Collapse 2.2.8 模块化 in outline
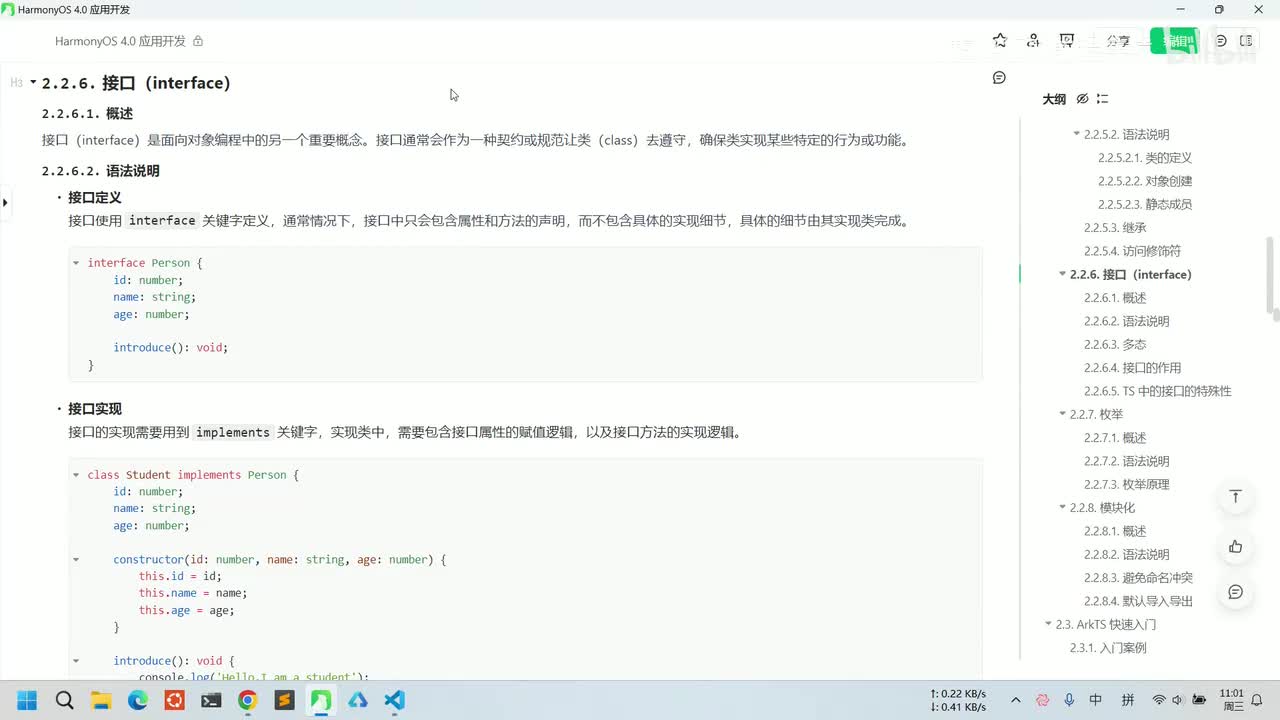Screen dimensions: 1280x720 1063,508
